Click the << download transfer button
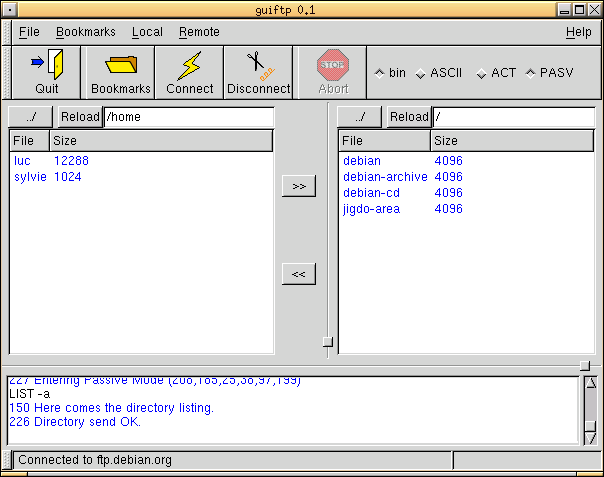The image size is (604, 477). [x=299, y=274]
